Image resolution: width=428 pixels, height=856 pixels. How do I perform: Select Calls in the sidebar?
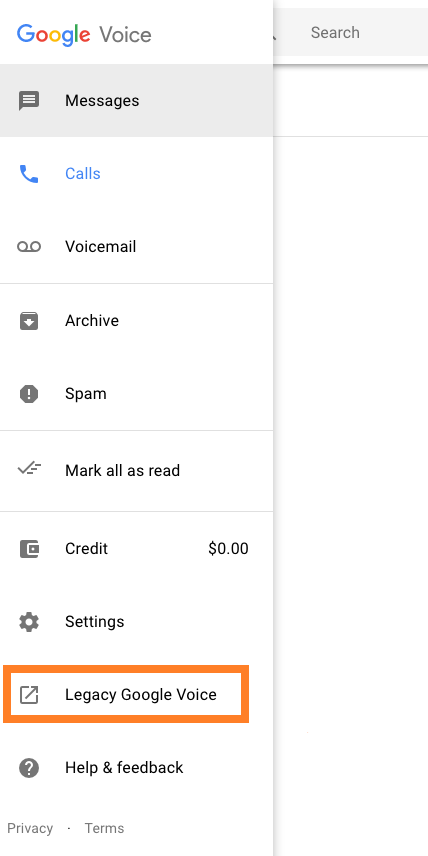tap(136, 174)
